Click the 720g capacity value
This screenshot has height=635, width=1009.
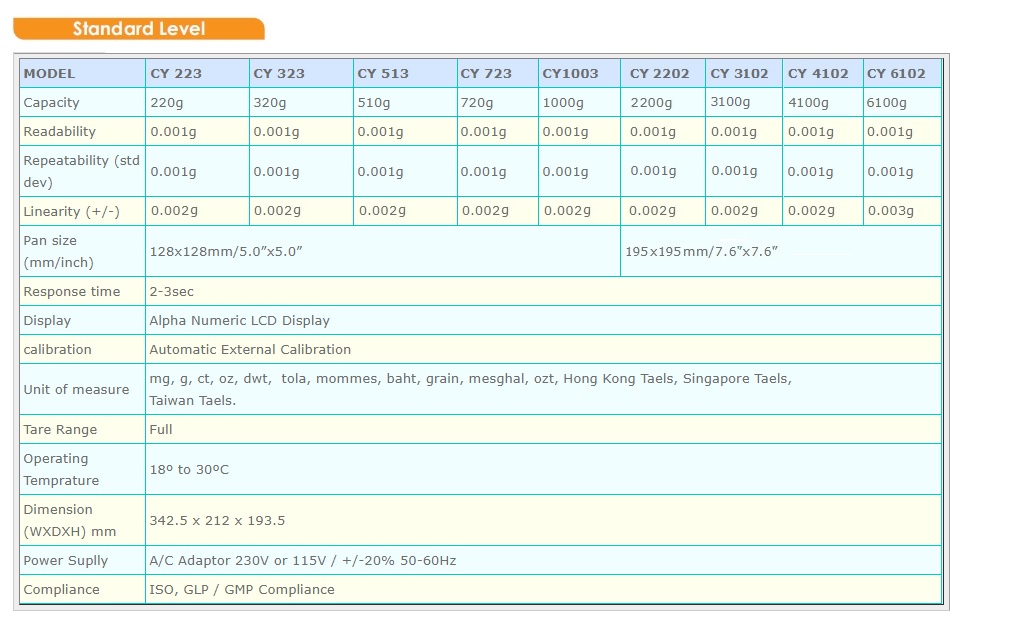pyautogui.click(x=477, y=102)
